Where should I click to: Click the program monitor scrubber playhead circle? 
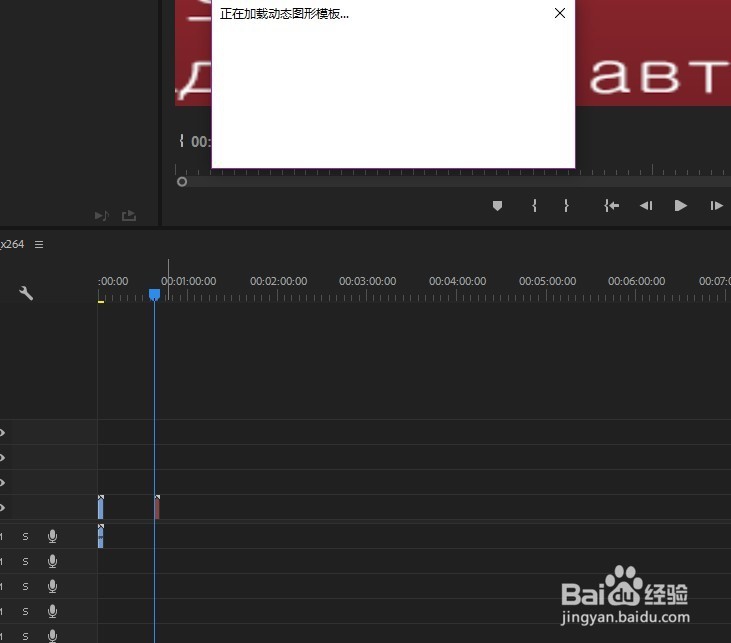pyautogui.click(x=182, y=181)
